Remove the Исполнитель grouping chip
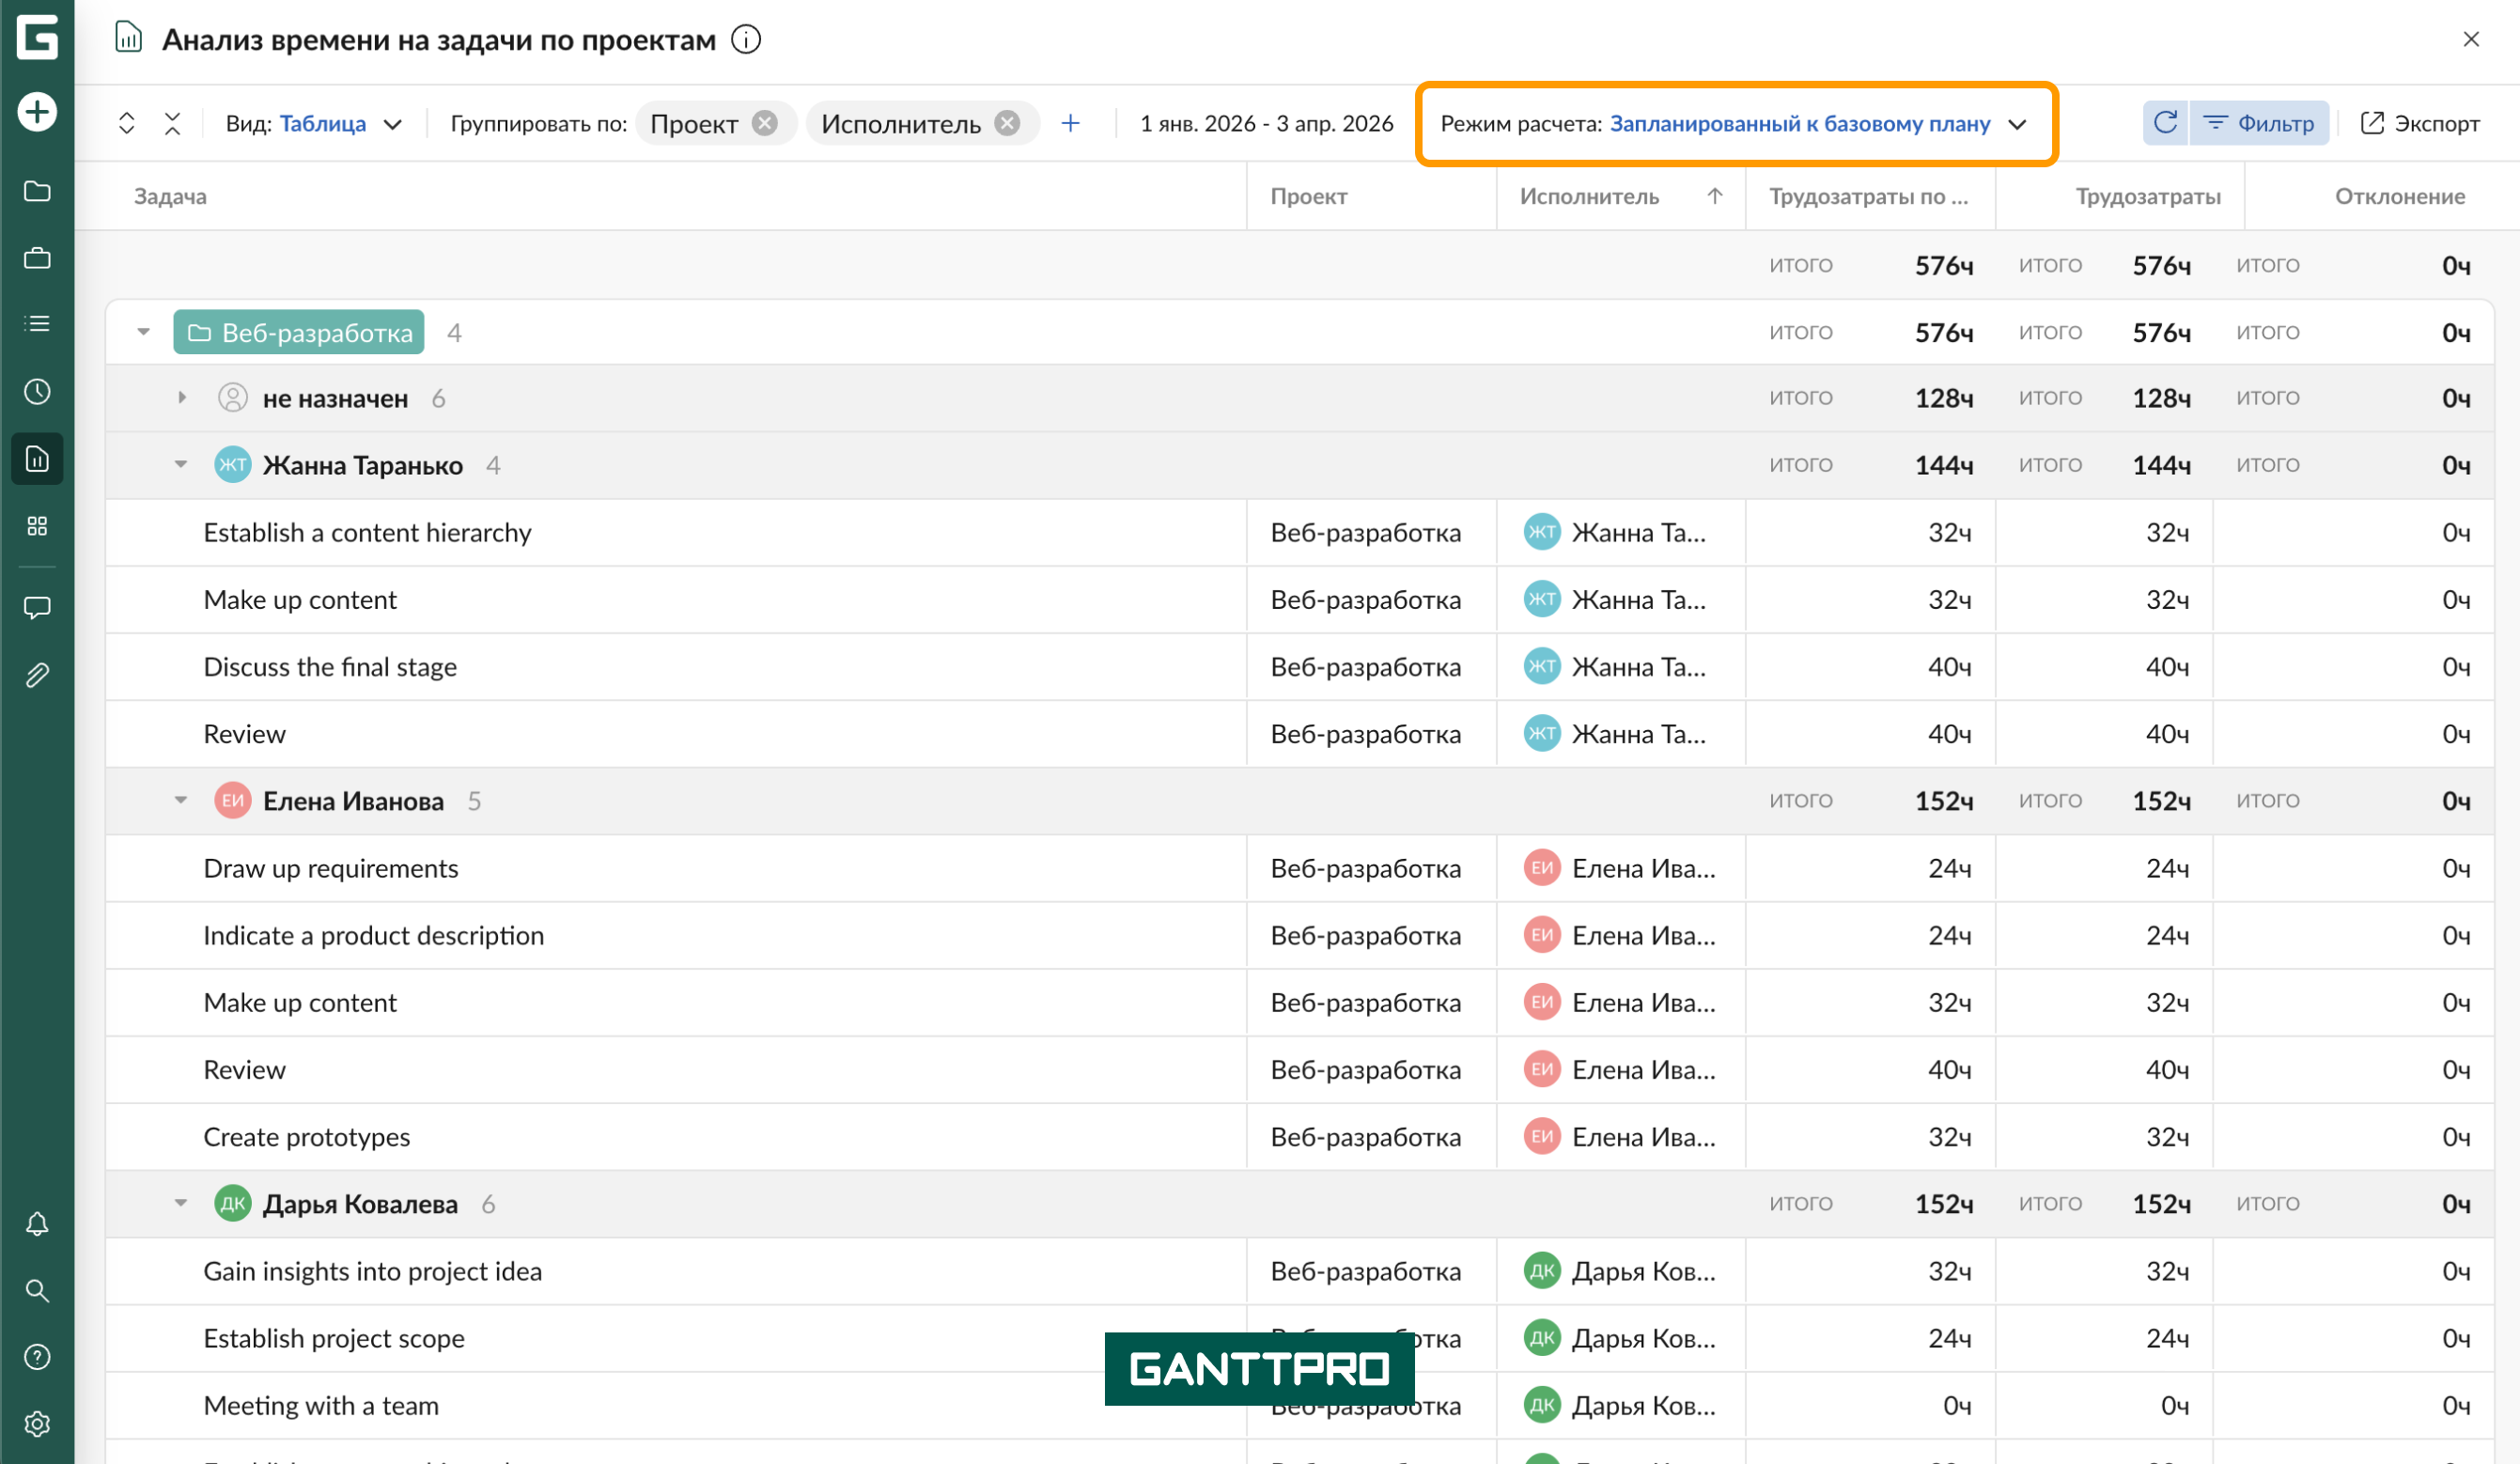 (1008, 123)
